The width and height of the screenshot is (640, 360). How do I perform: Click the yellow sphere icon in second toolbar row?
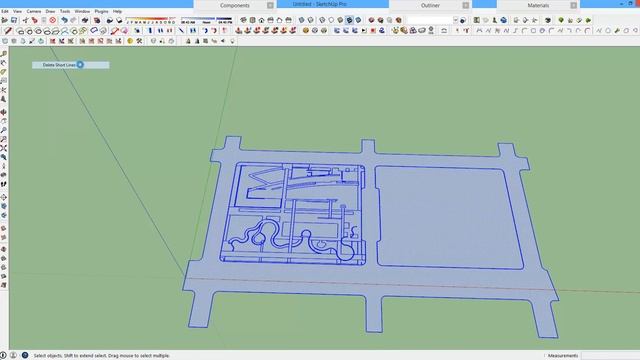click(305, 31)
